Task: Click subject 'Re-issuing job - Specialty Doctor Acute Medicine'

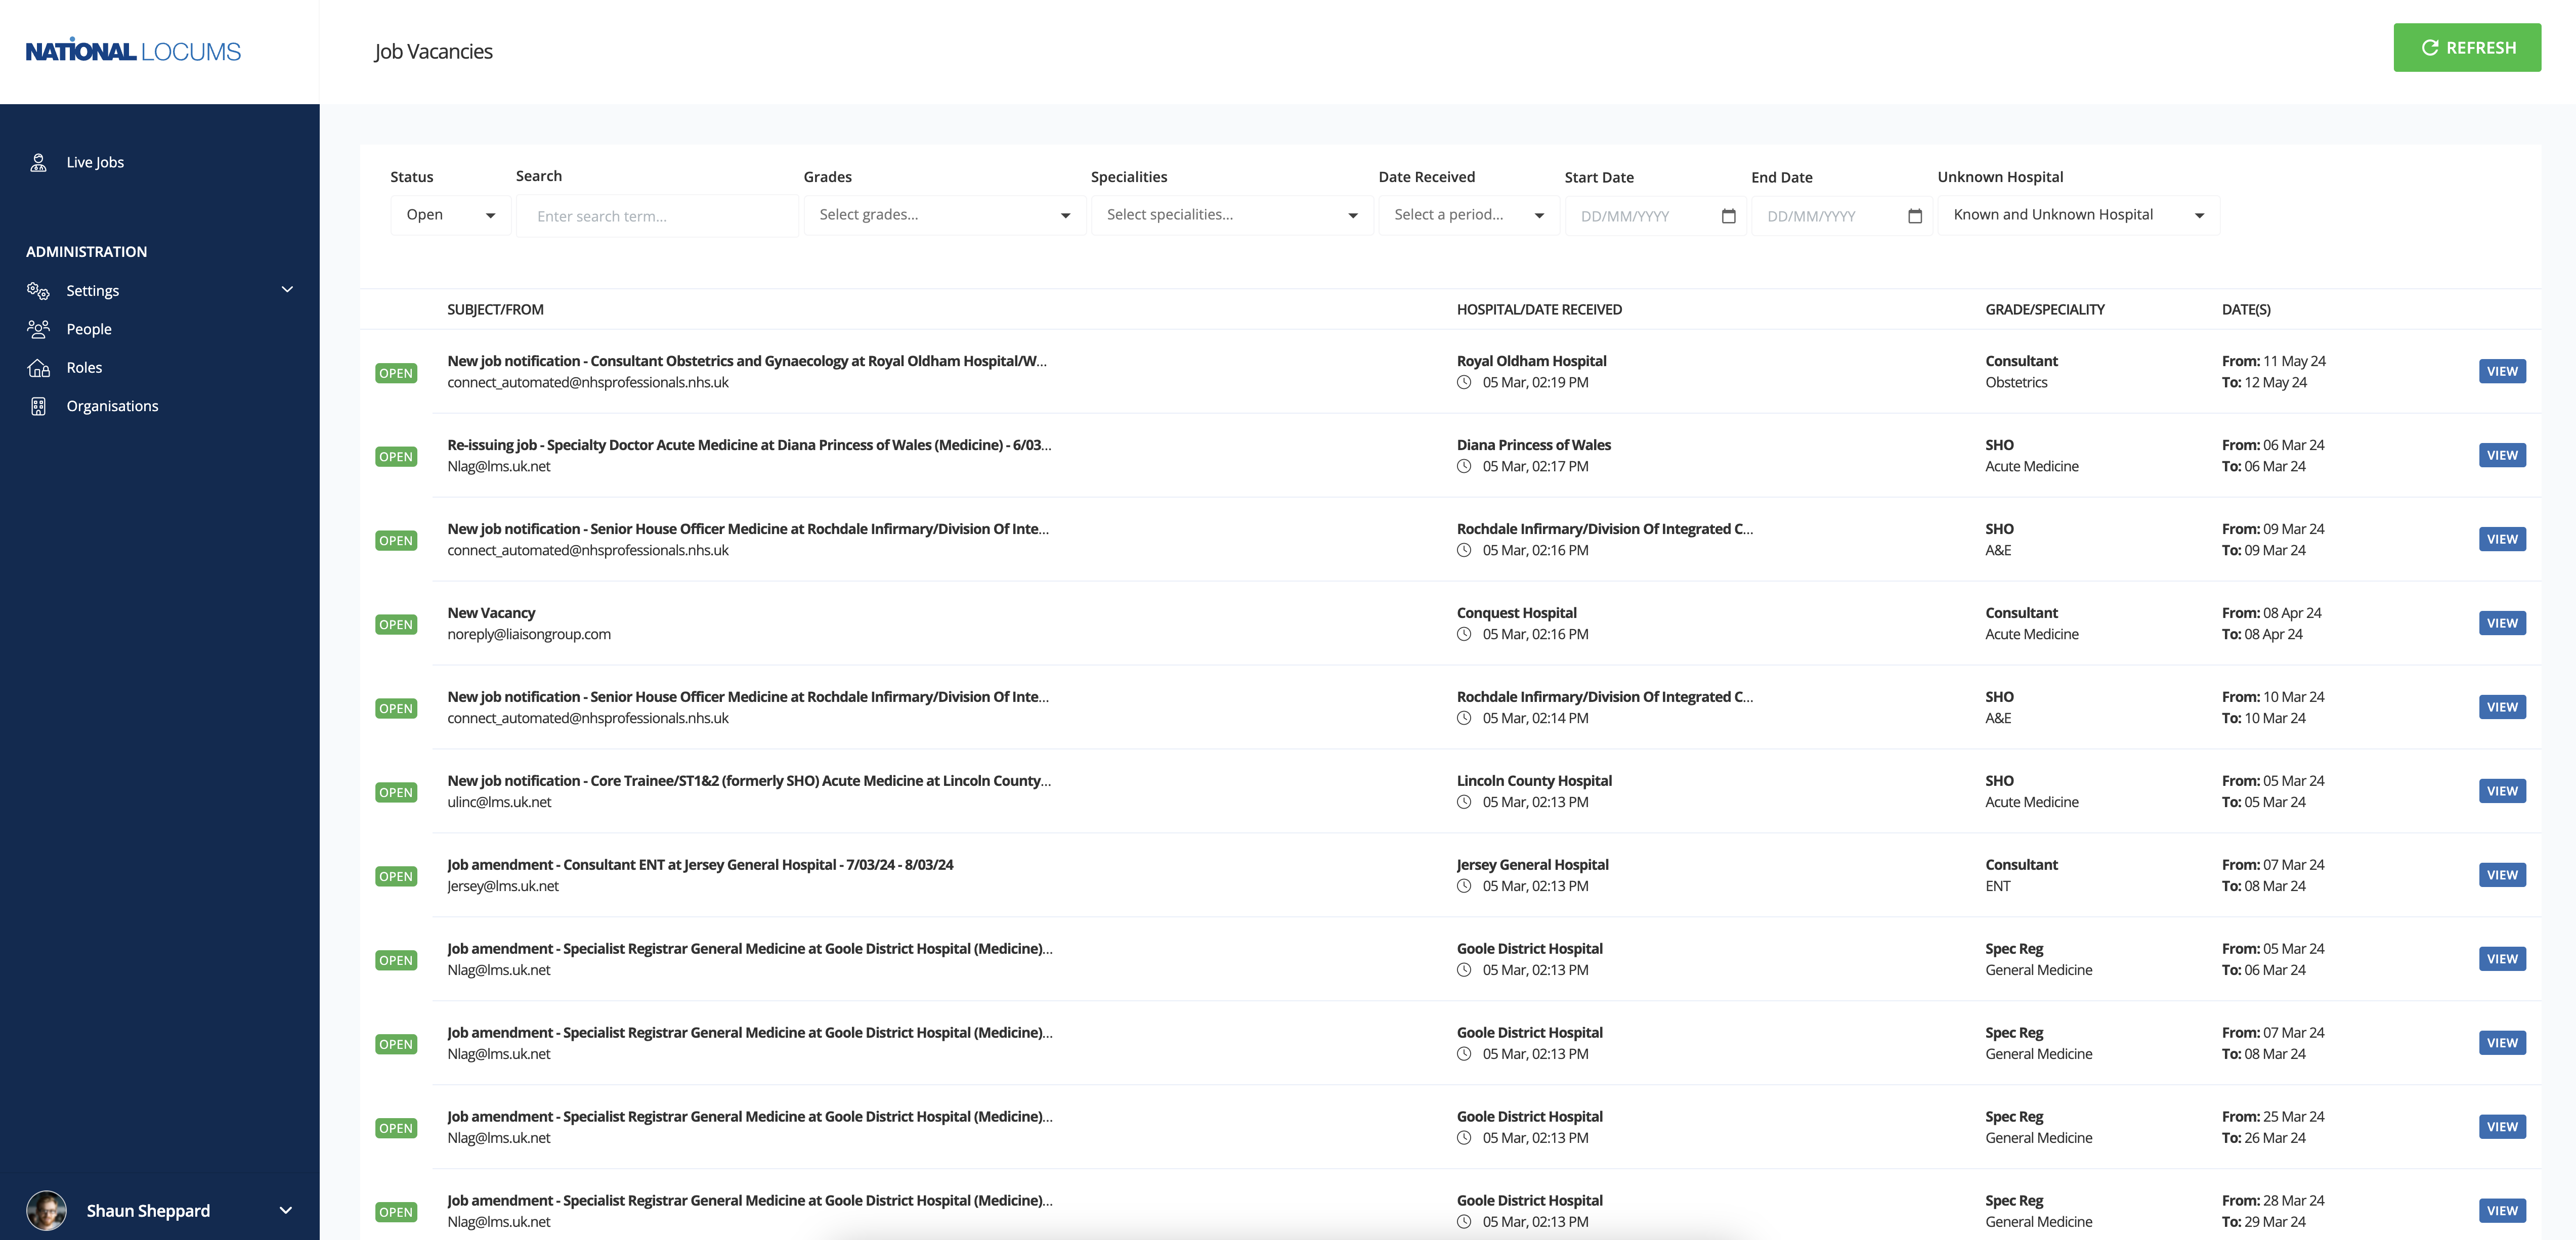Action: point(749,445)
